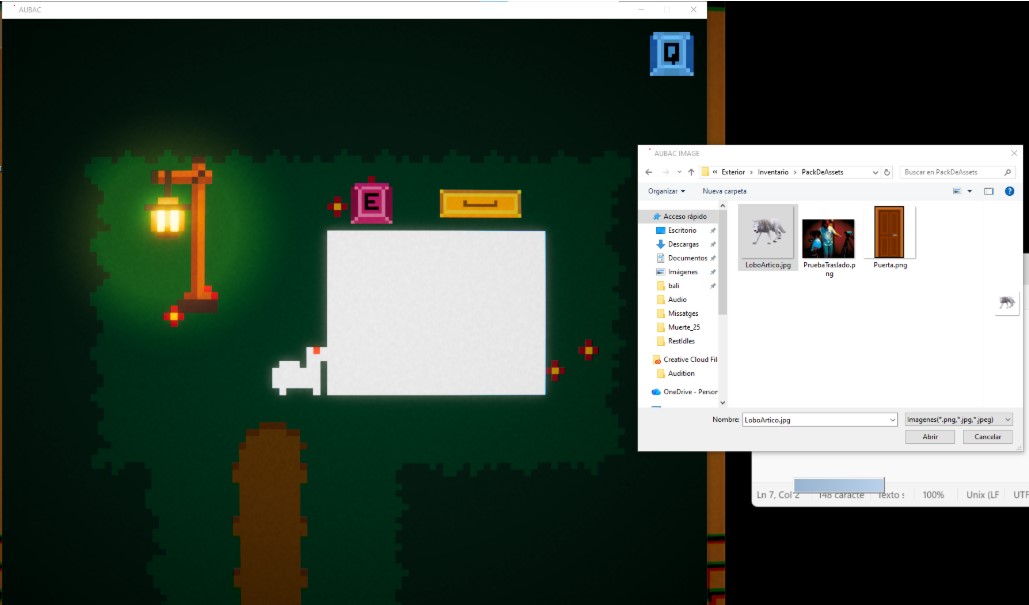
Task: Click the pink E key icon
Action: tap(371, 203)
